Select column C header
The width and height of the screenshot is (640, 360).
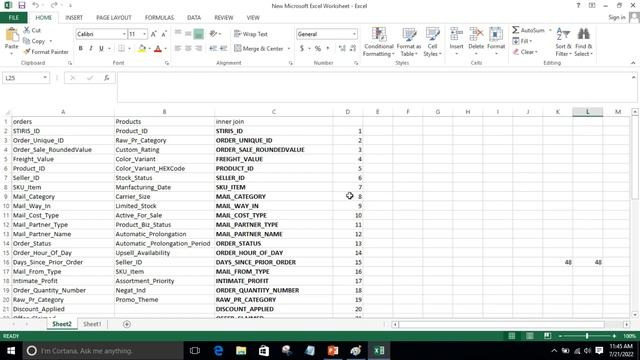pos(273,112)
